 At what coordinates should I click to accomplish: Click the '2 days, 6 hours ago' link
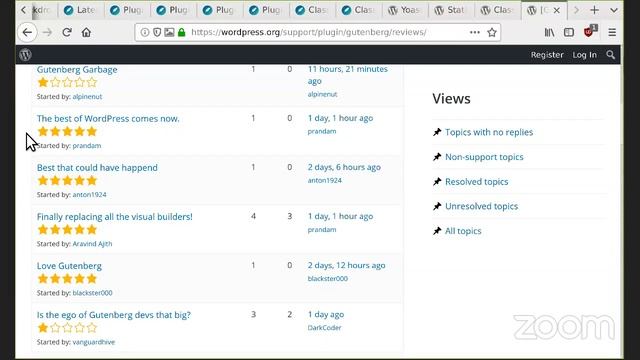344,167
